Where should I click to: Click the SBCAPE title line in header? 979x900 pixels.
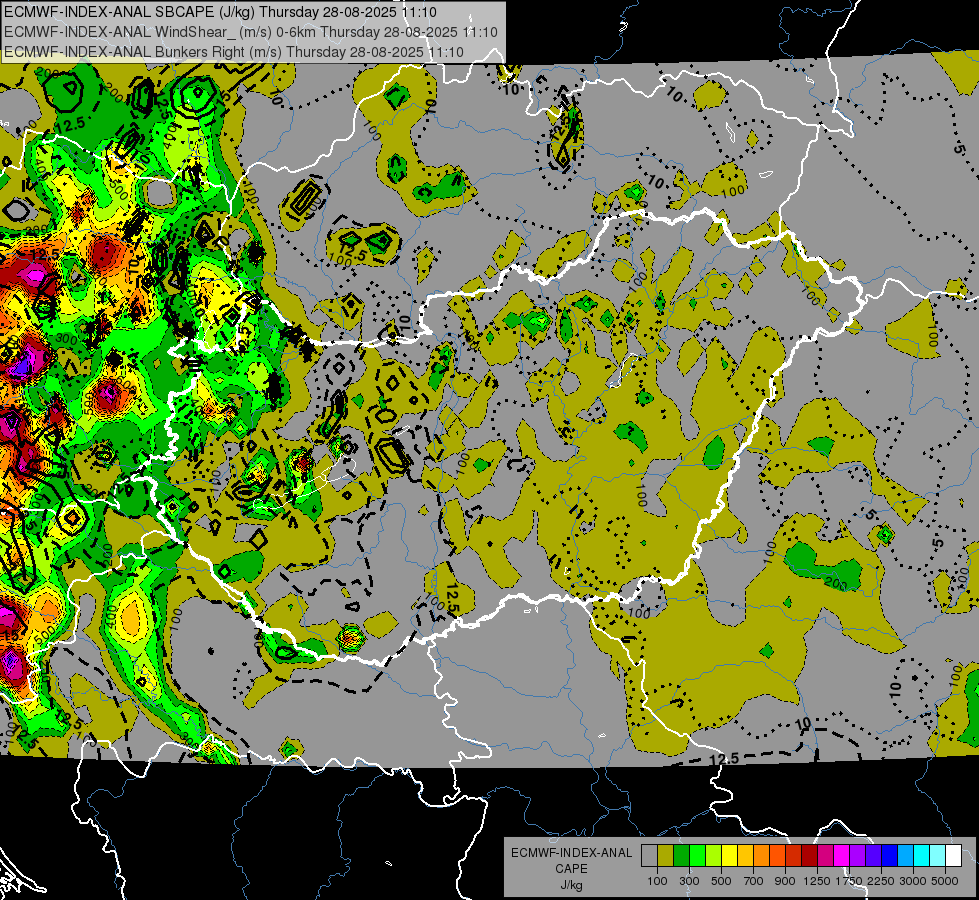coord(220,12)
